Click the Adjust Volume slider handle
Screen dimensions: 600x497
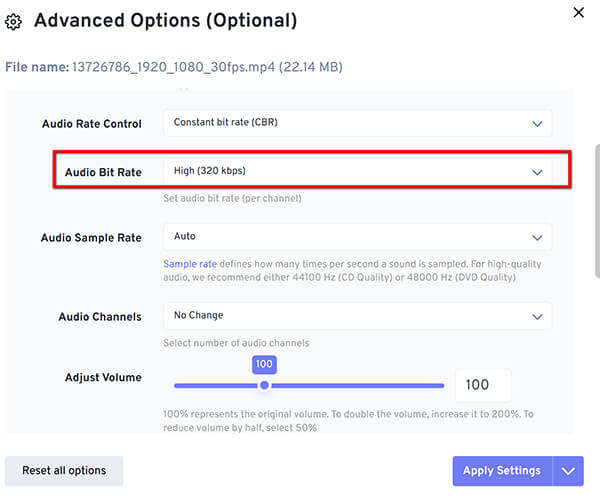point(264,385)
